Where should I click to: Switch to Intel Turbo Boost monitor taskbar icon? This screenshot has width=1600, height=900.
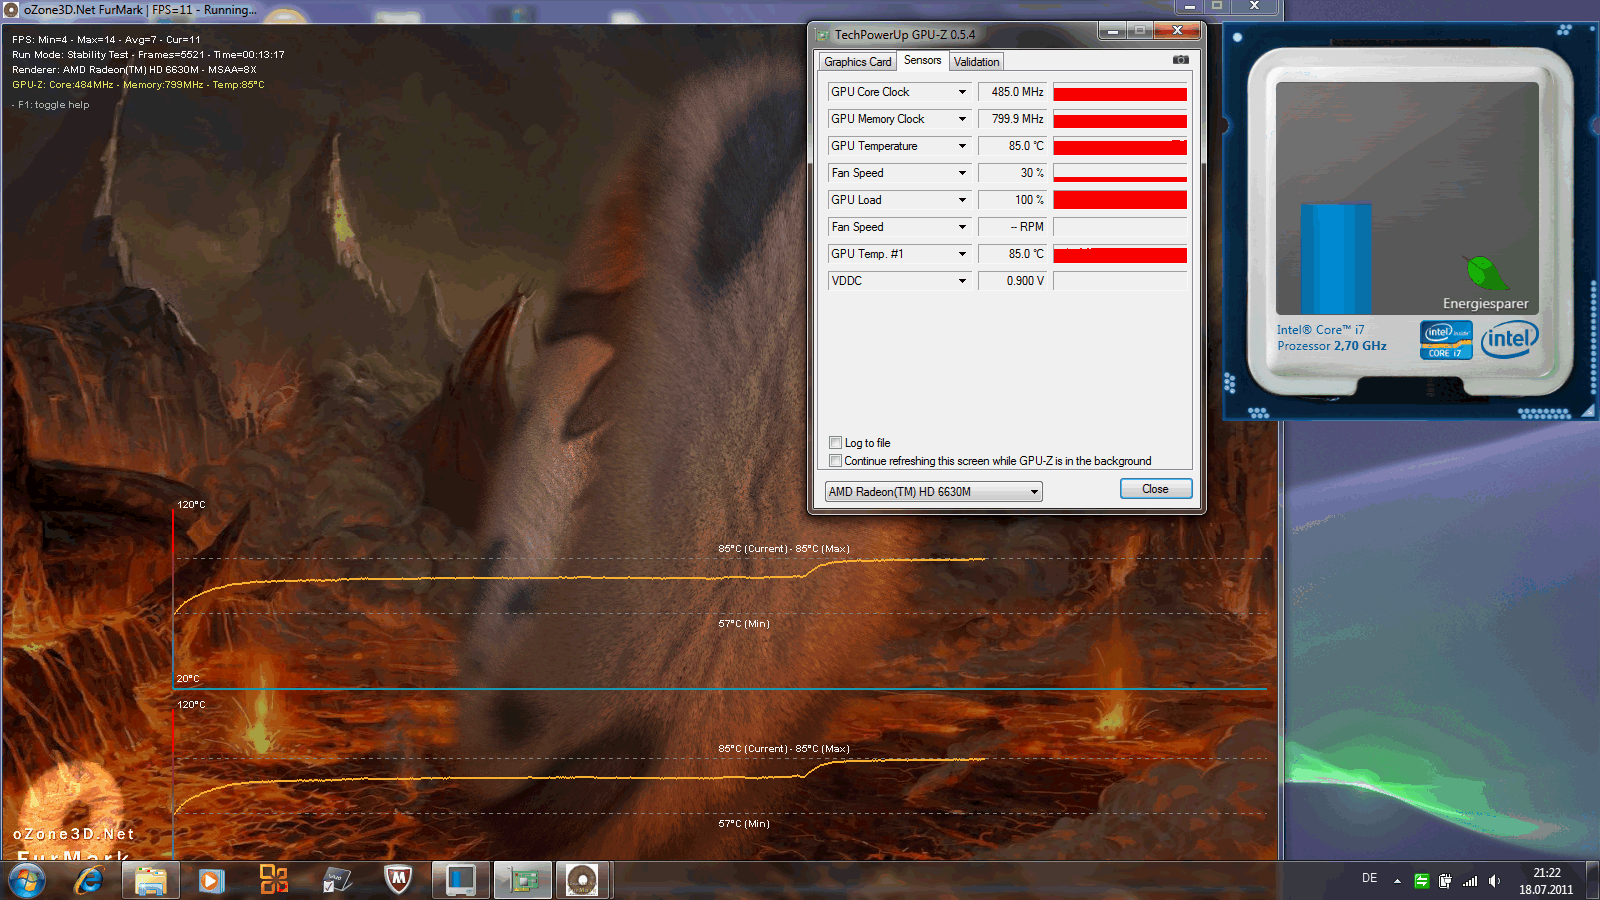[460, 881]
